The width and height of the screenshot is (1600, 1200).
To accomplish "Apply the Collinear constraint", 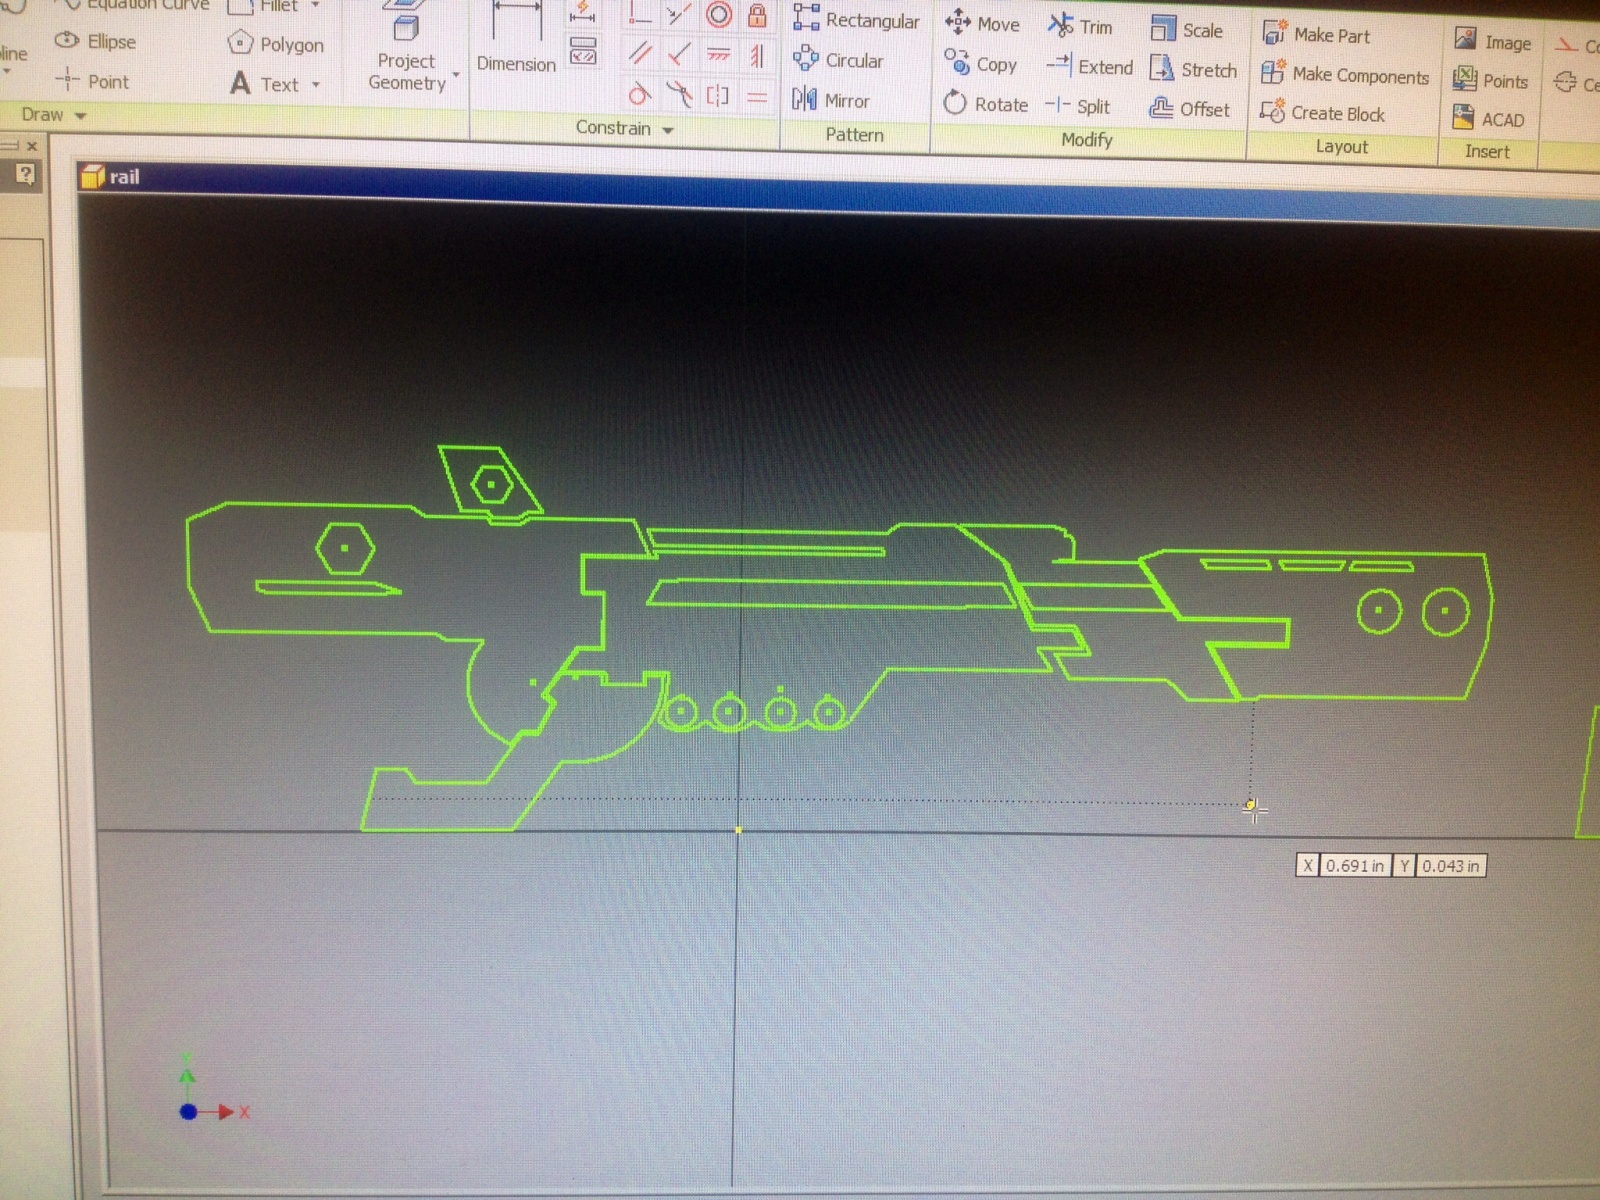I will pyautogui.click(x=679, y=14).
